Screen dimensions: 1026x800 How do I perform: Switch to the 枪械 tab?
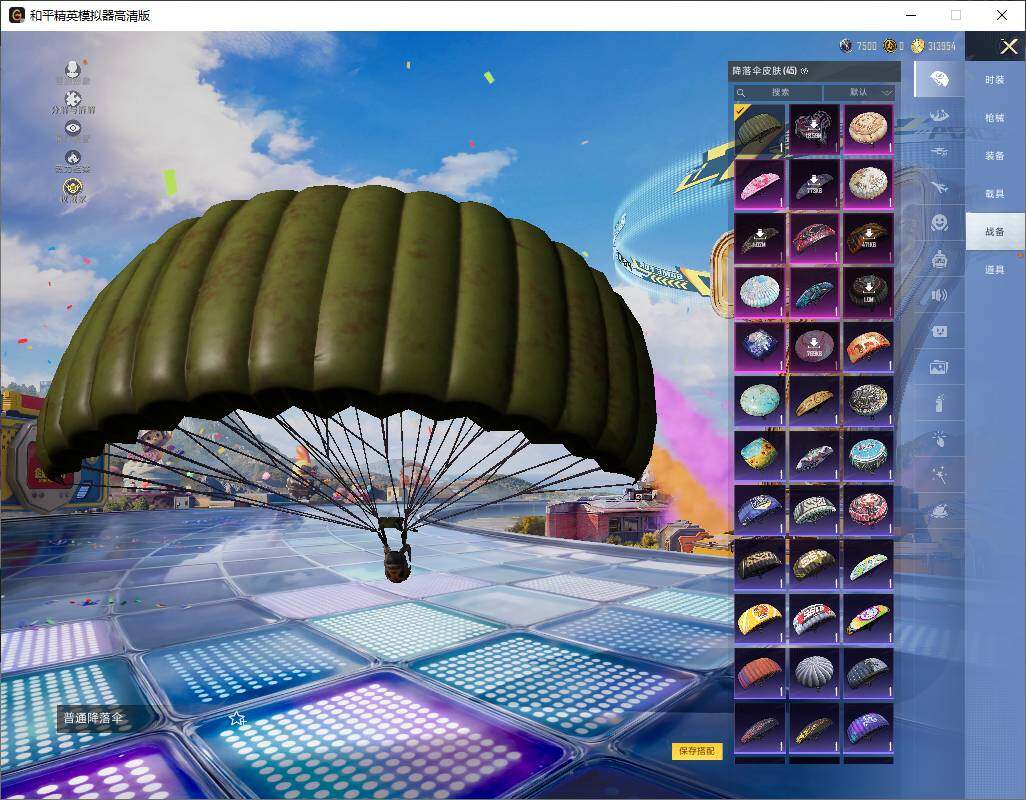pyautogui.click(x=994, y=118)
